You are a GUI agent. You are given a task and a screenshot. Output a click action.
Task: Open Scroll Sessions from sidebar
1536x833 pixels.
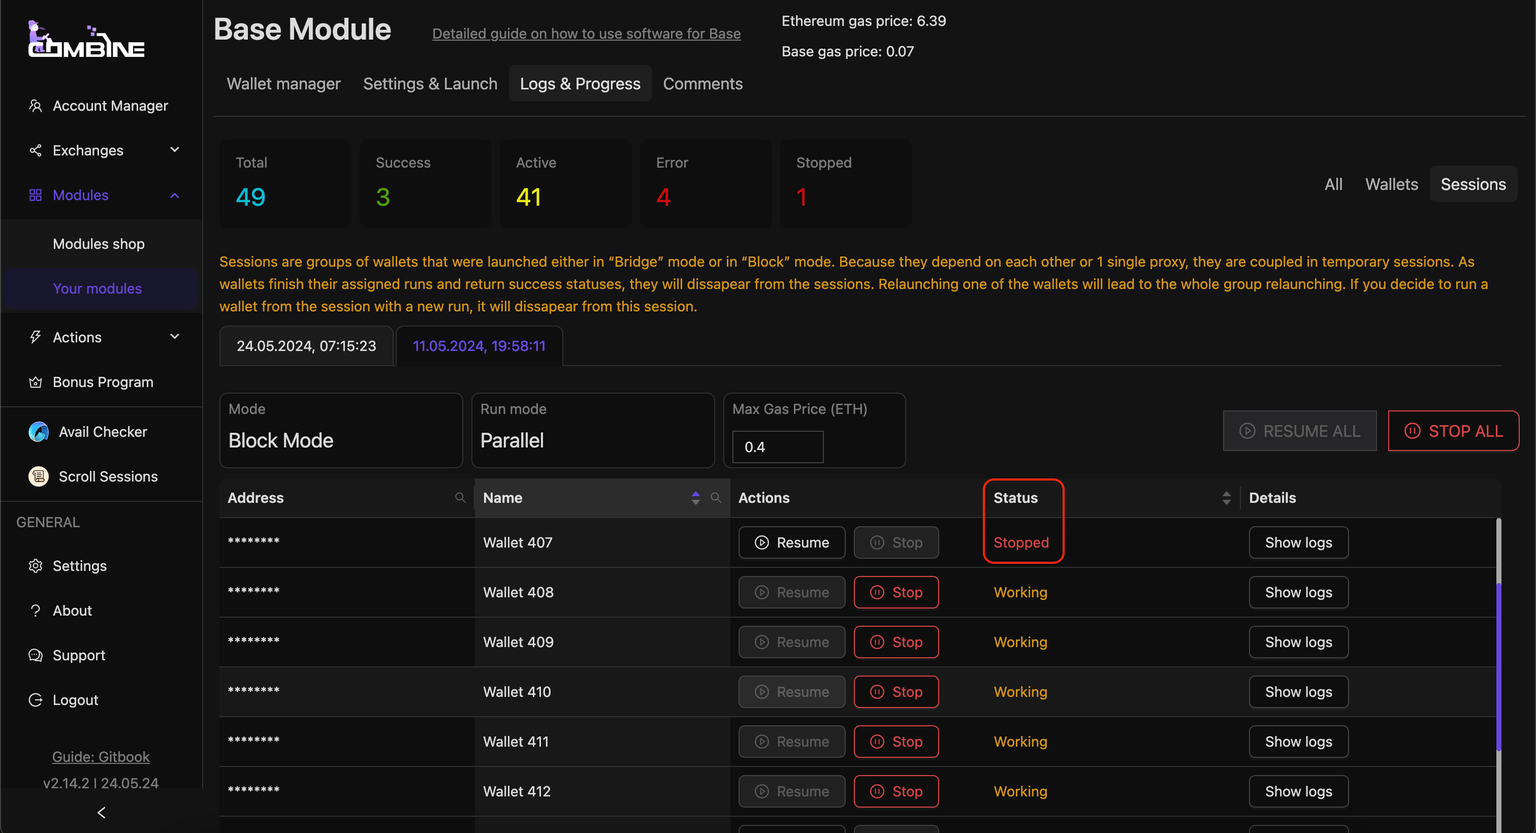coord(107,477)
